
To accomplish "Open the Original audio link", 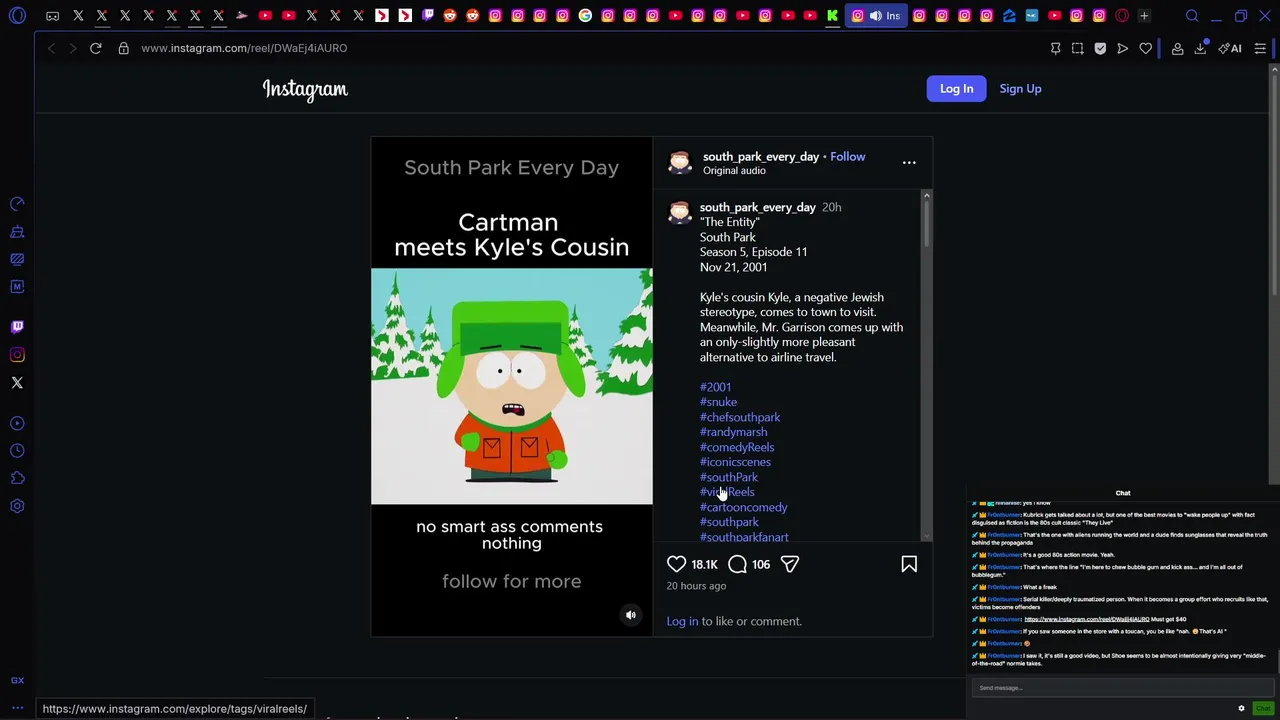I will 734,171.
